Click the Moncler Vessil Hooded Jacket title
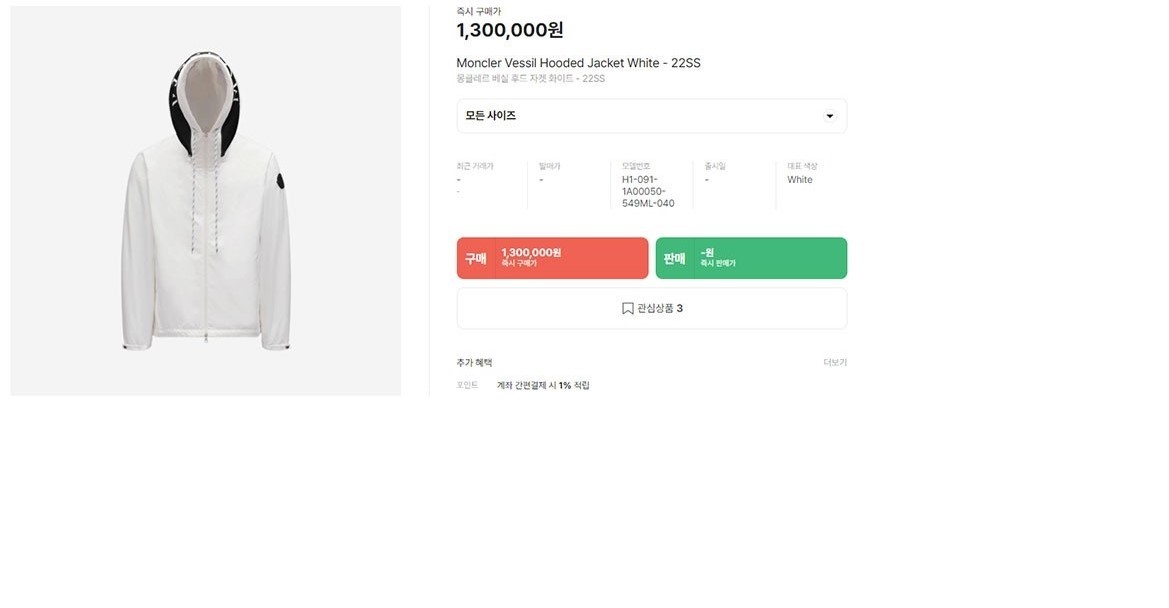 (x=578, y=63)
